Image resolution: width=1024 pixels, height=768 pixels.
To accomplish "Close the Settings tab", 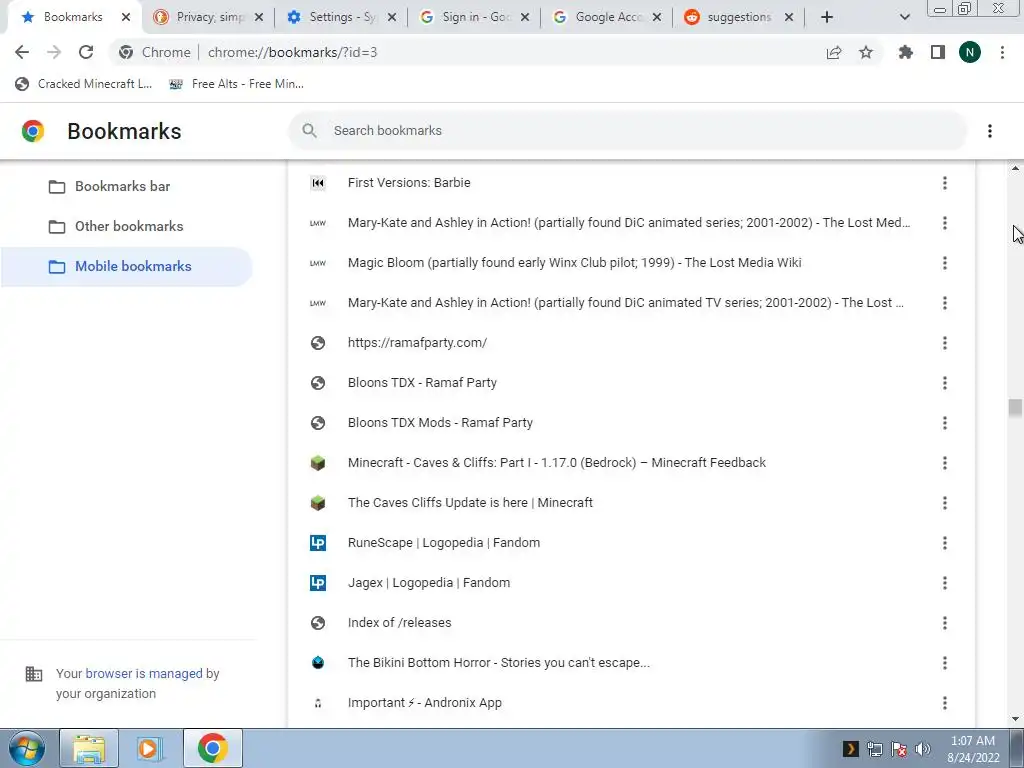I will (x=392, y=18).
